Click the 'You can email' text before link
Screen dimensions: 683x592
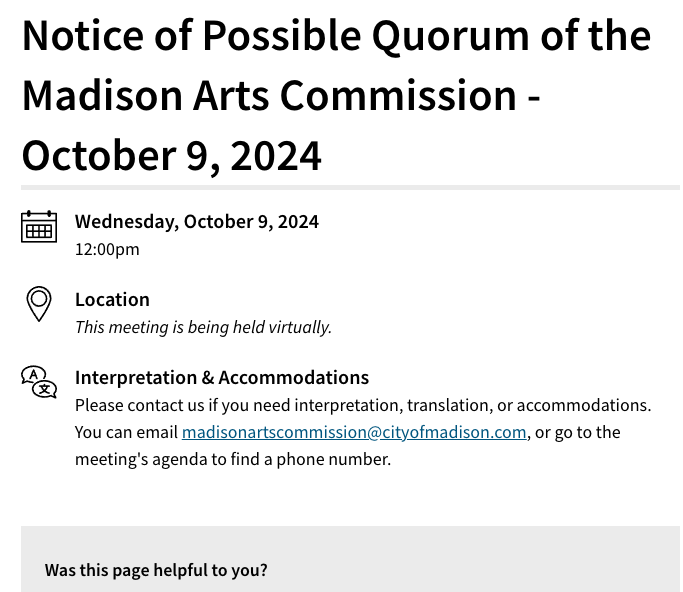tap(126, 432)
